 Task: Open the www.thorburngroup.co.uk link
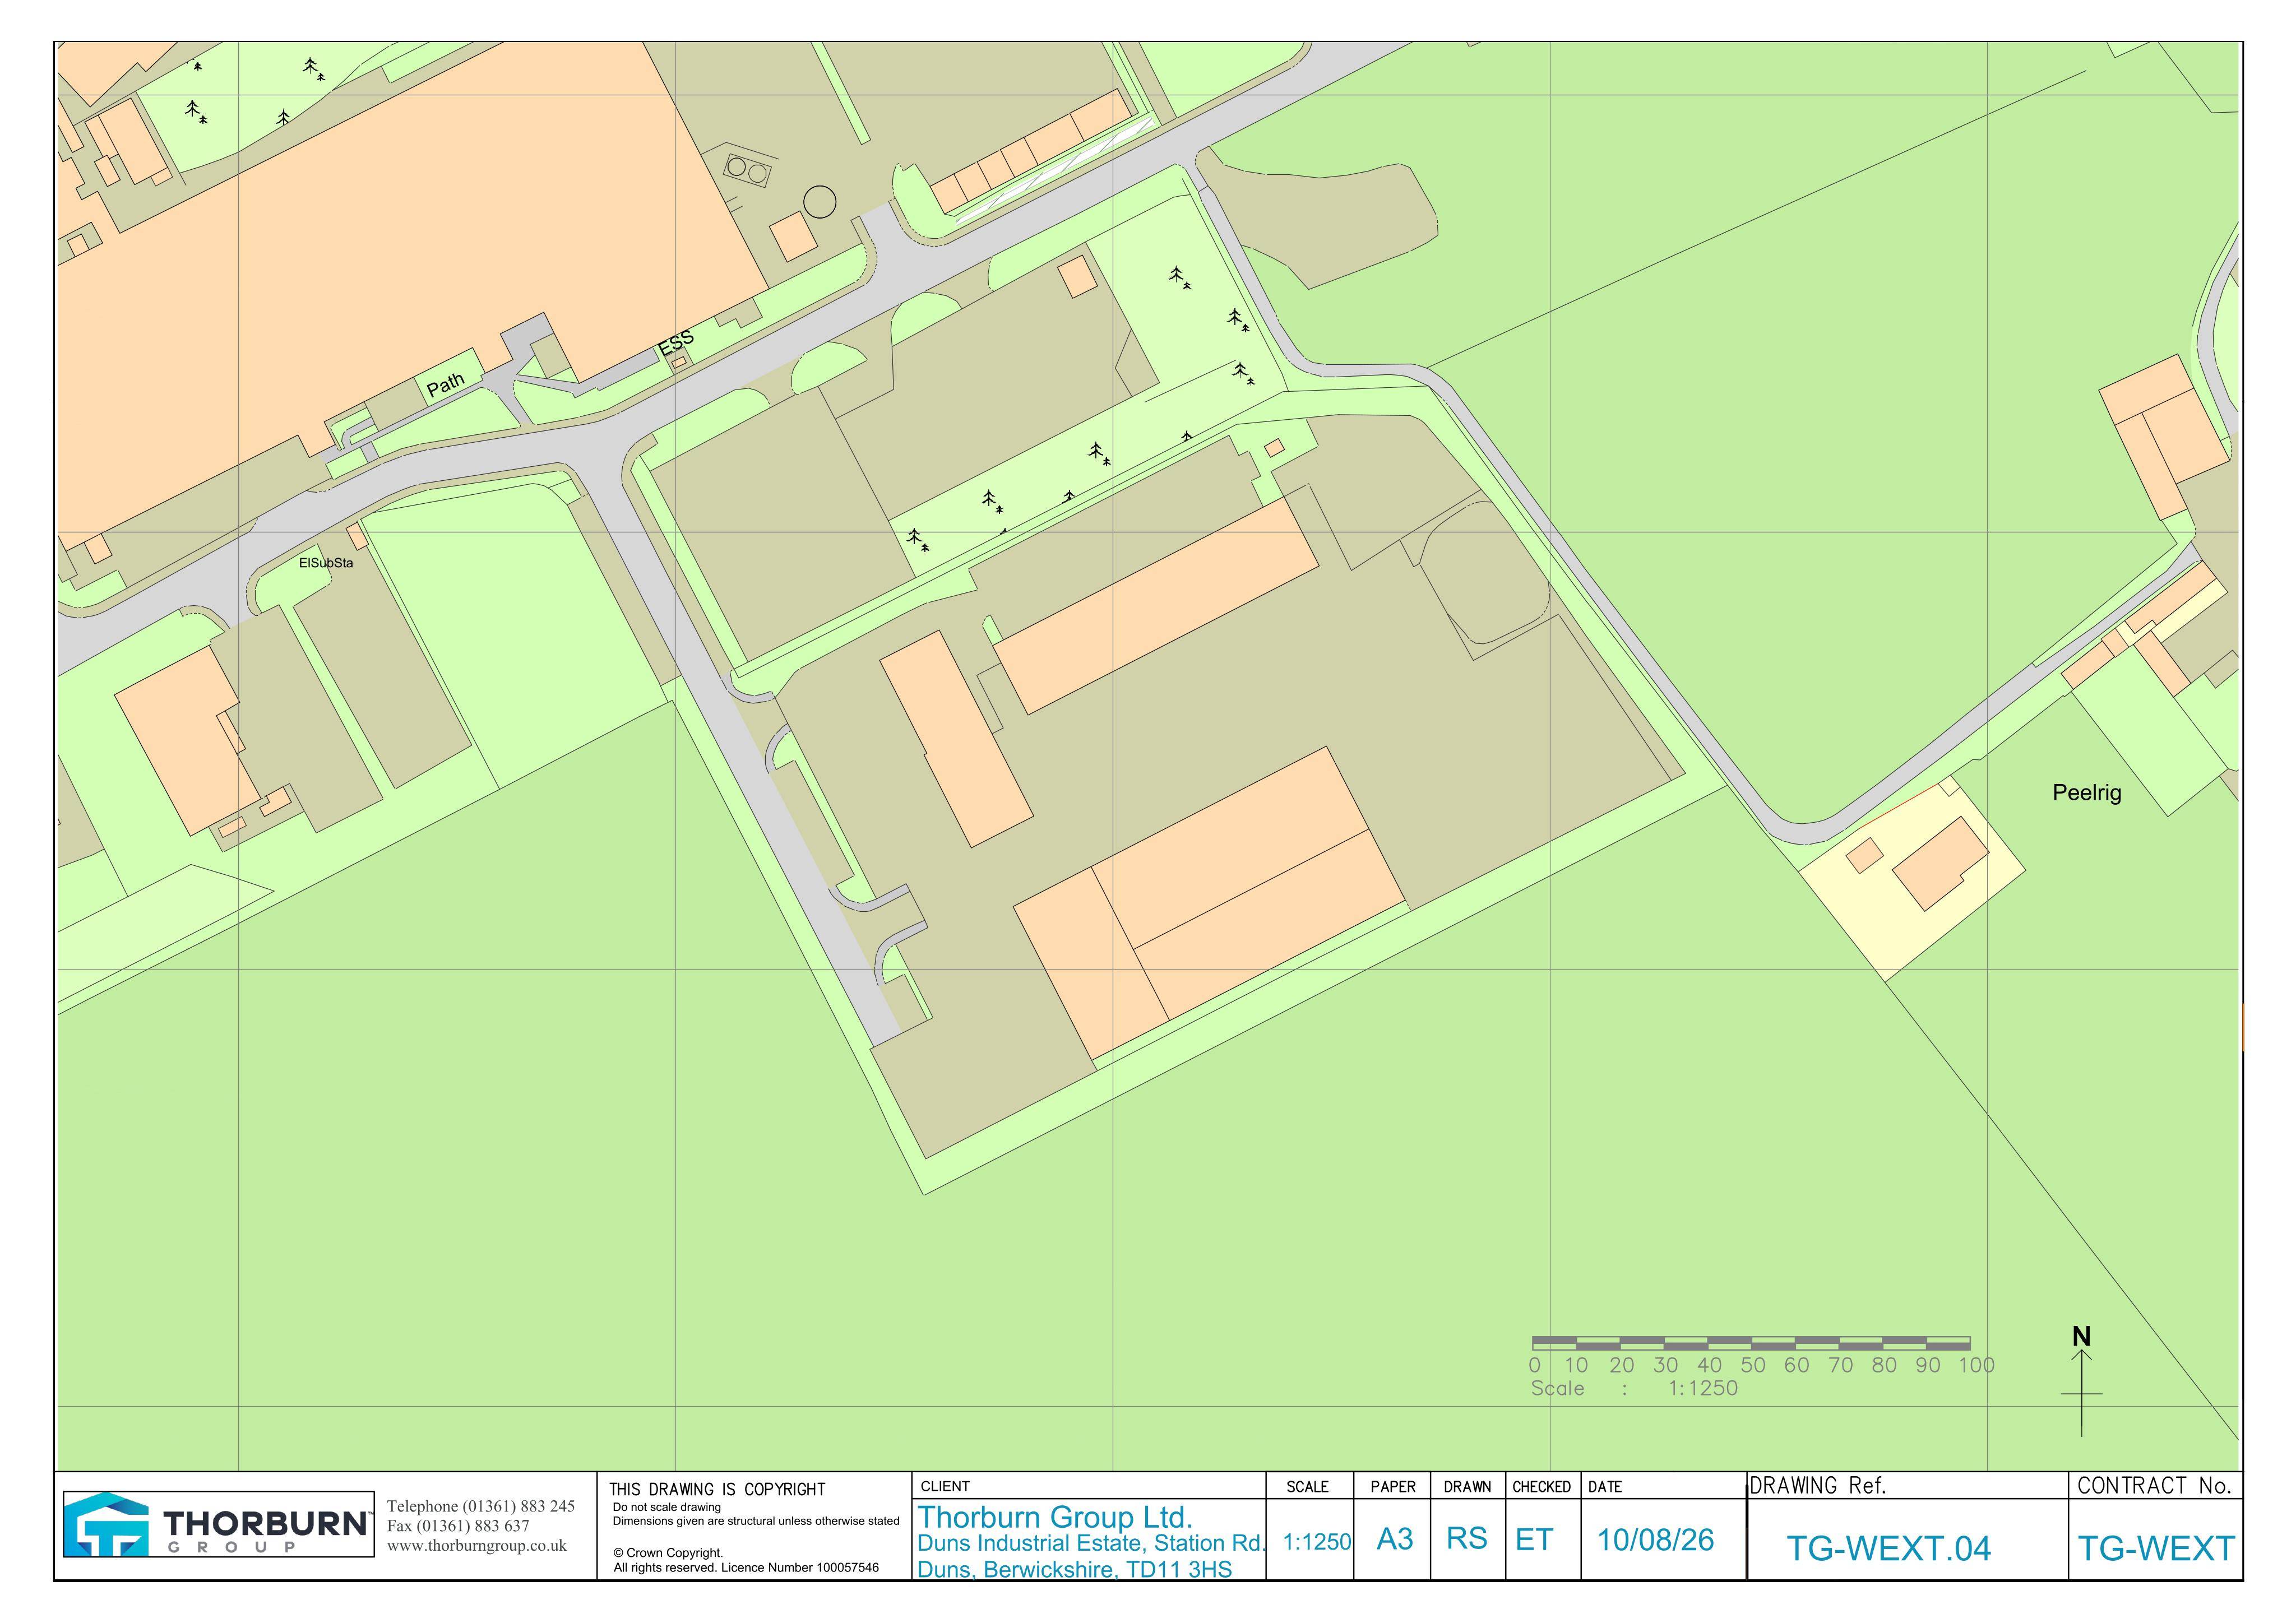tap(477, 1546)
